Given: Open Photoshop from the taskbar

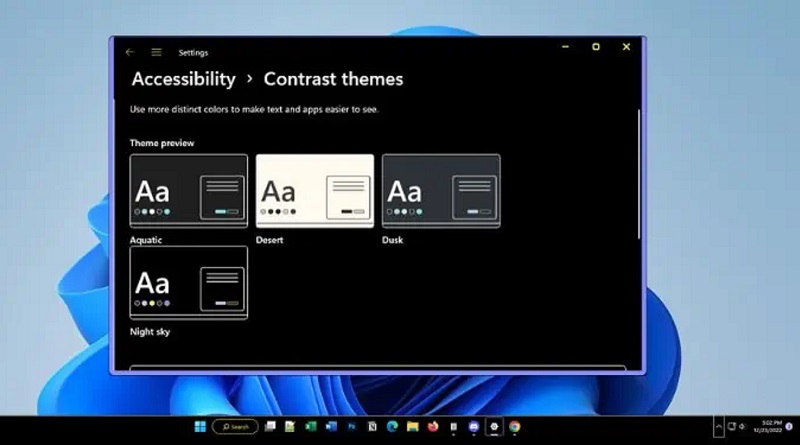Looking at the screenshot, I should (352, 427).
